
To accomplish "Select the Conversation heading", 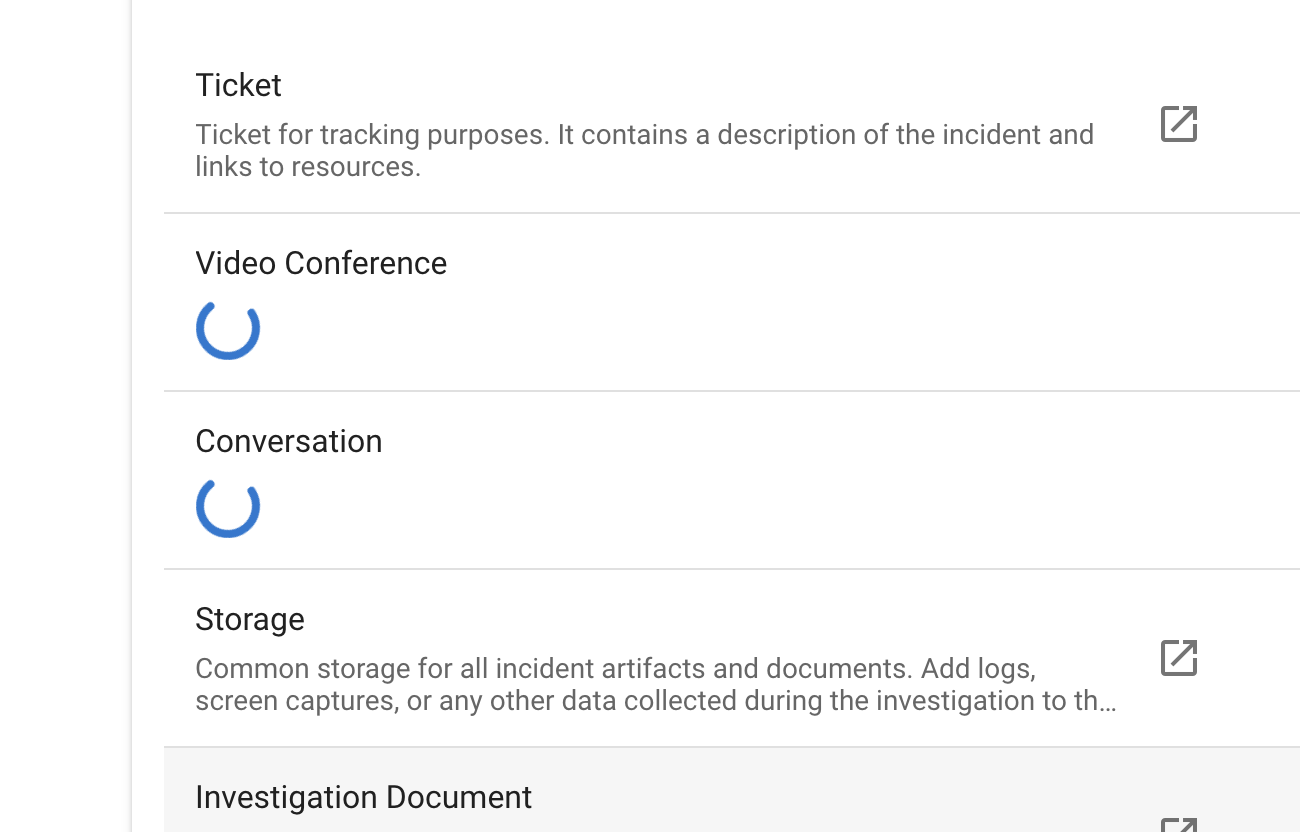I will click(x=288, y=441).
